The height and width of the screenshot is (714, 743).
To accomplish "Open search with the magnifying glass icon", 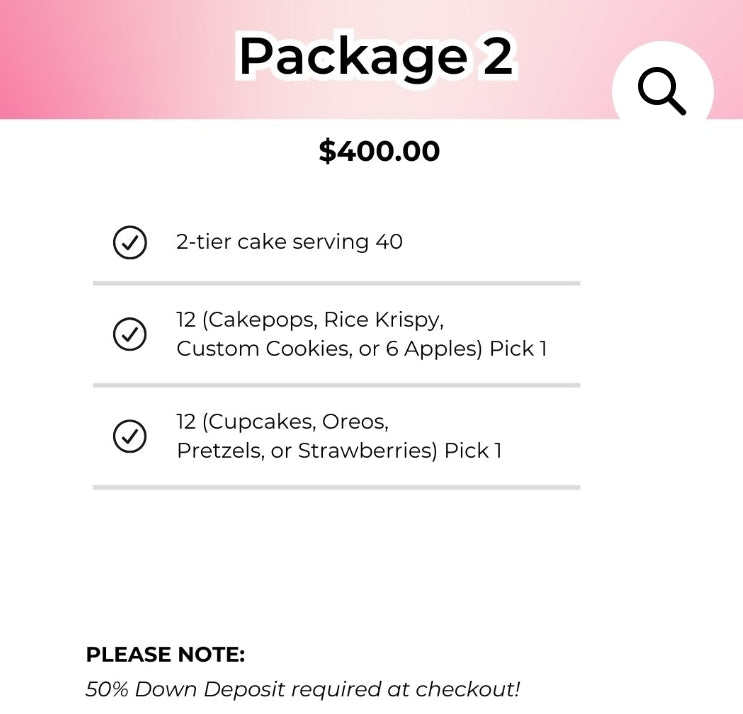I will 662,92.
